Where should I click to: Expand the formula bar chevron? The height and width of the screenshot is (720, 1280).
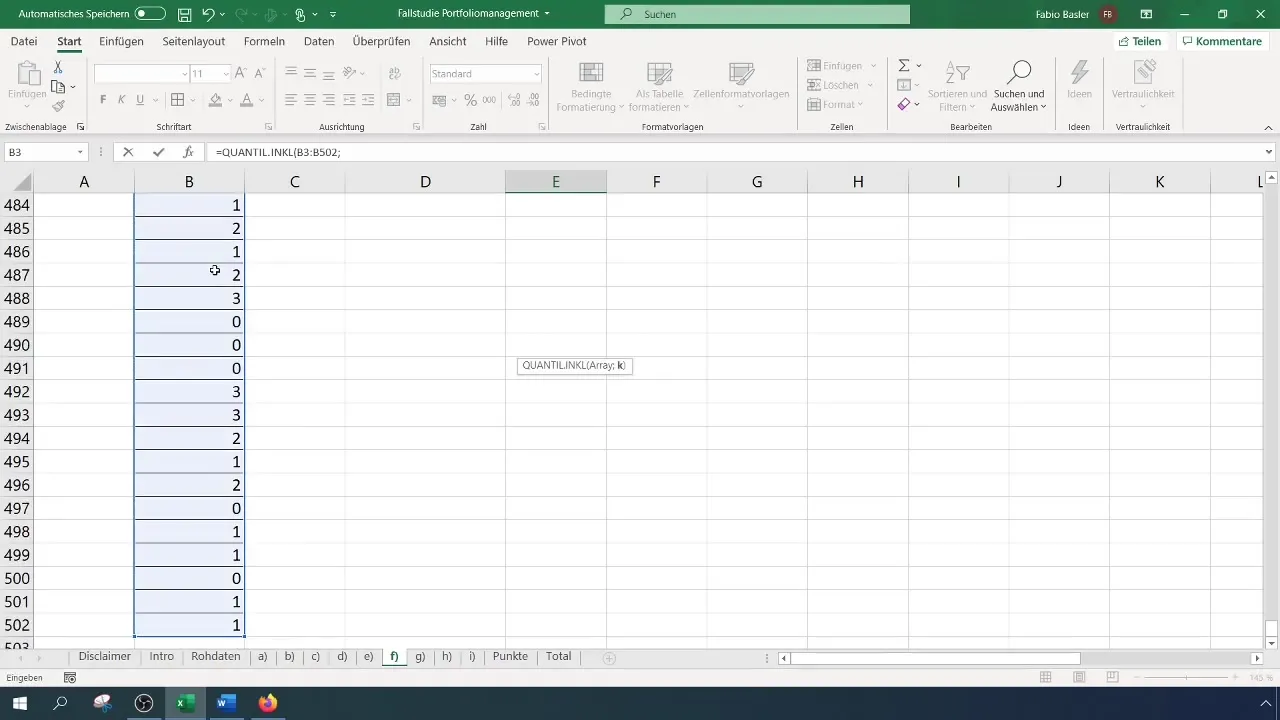click(1269, 152)
